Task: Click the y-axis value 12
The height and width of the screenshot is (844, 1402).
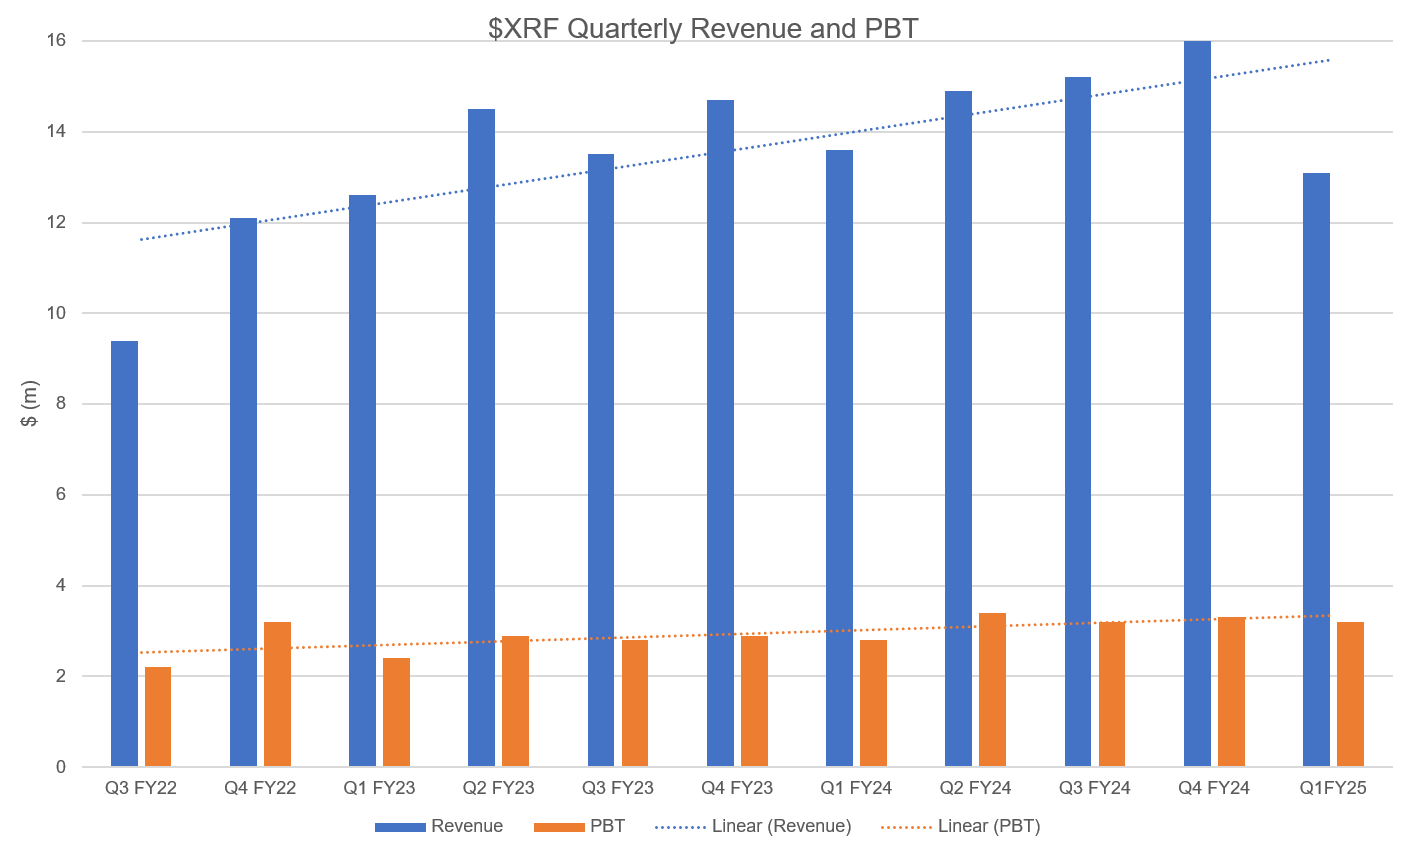Action: [56, 222]
